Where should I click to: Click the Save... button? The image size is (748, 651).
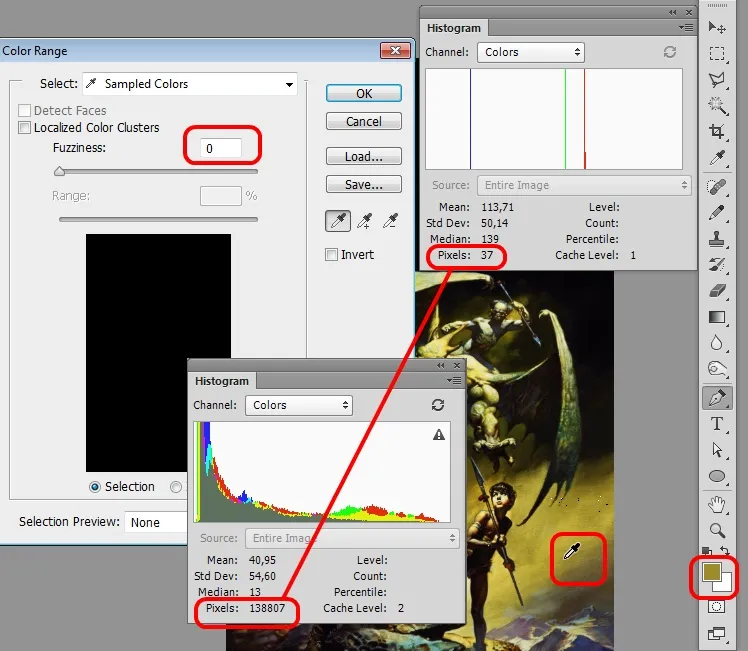pyautogui.click(x=364, y=185)
